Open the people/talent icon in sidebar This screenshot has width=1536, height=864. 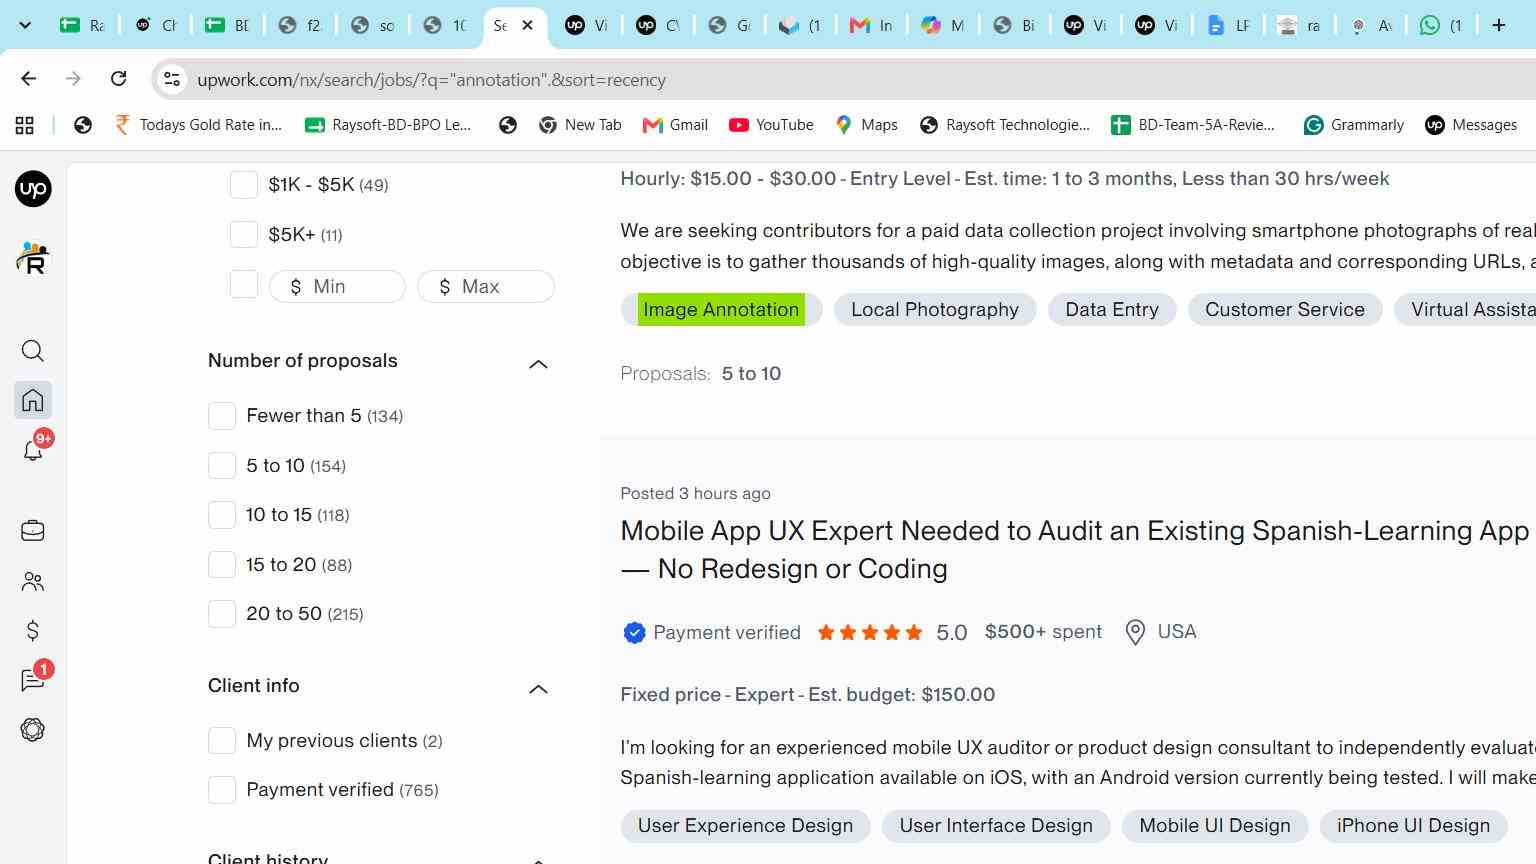point(33,581)
